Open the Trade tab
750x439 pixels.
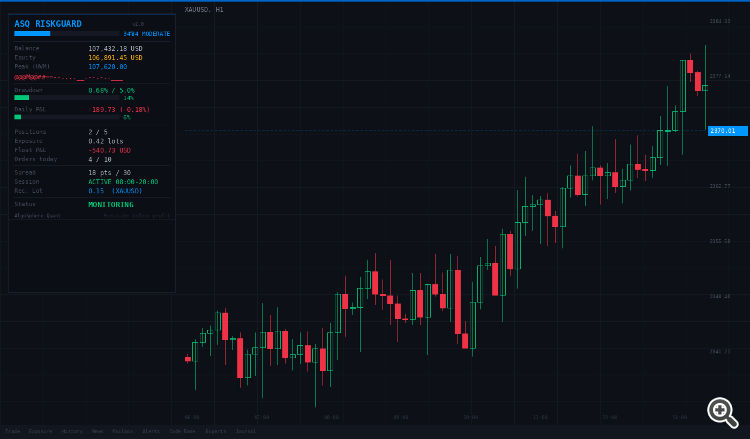pos(13,431)
